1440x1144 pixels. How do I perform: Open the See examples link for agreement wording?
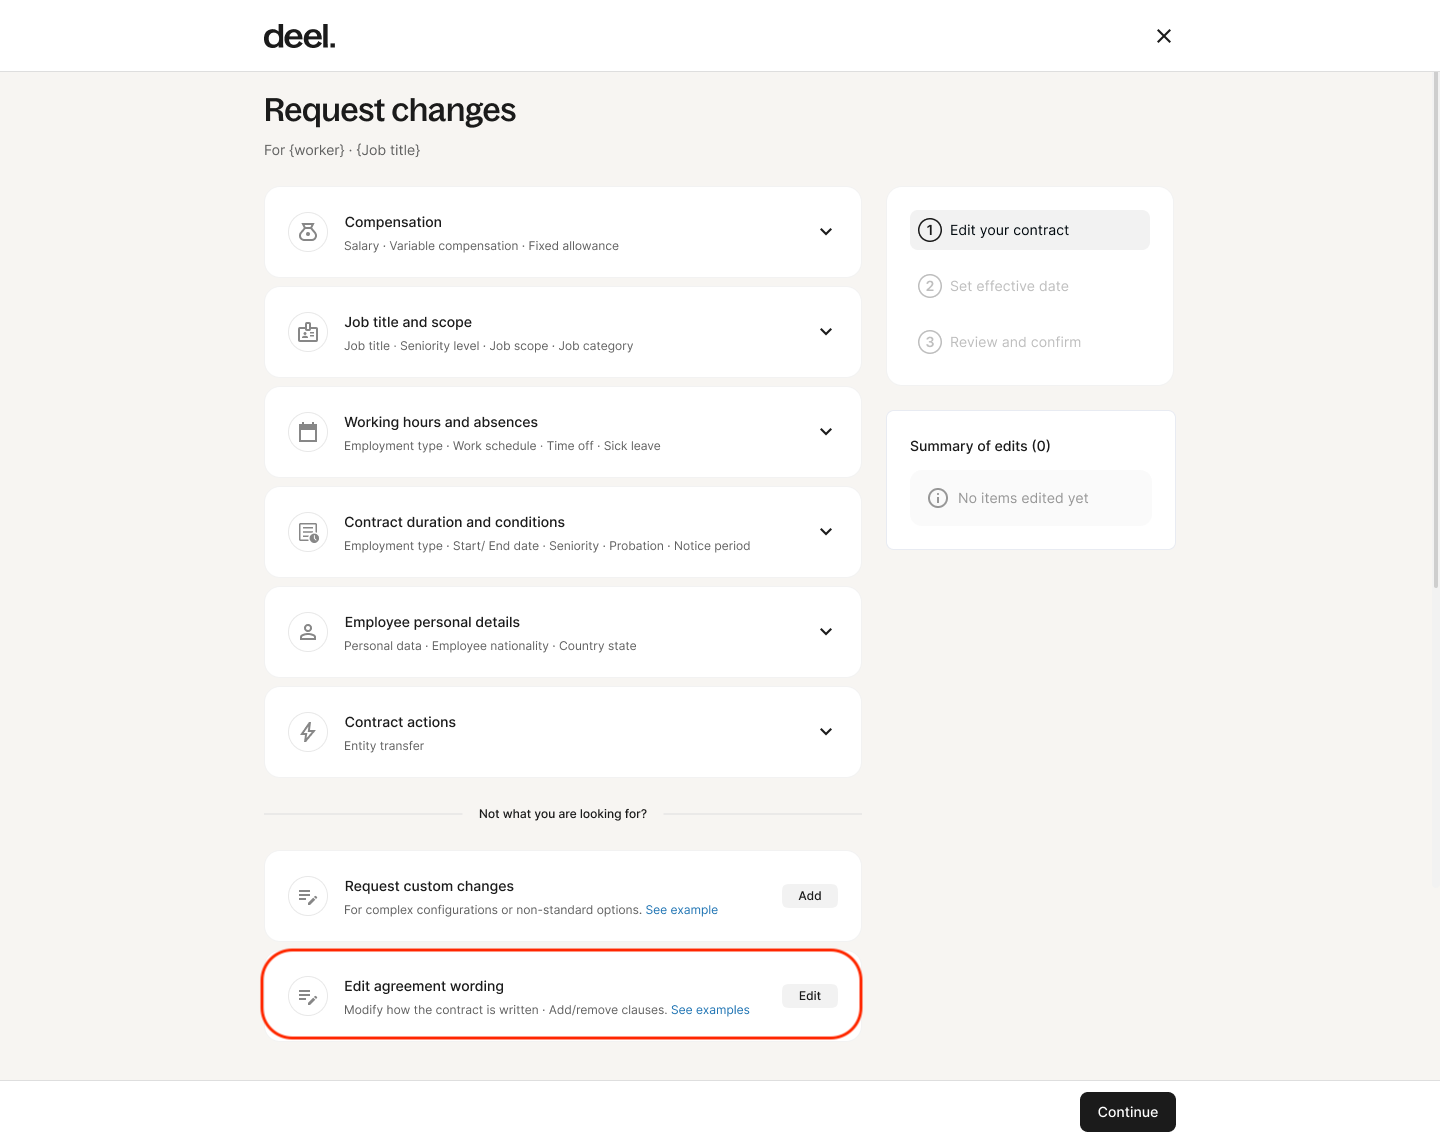[x=710, y=1009]
